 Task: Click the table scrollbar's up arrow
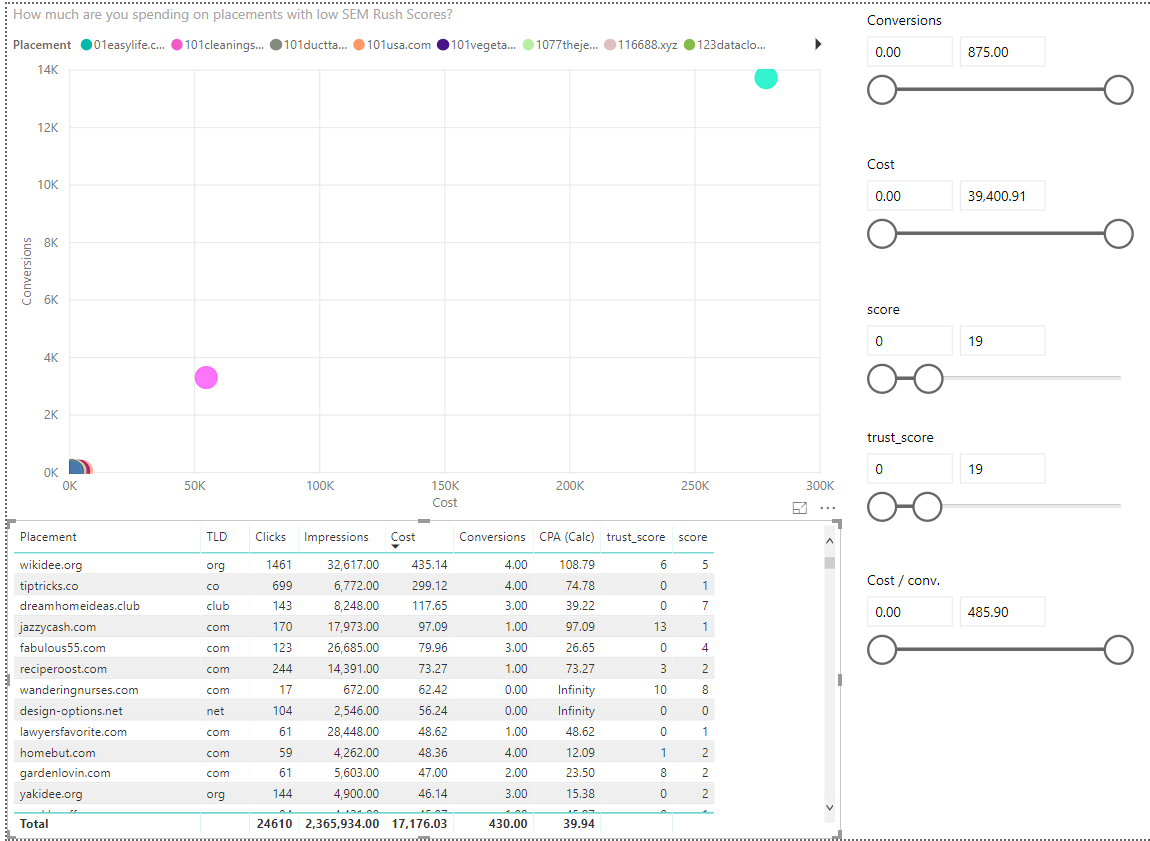(828, 541)
